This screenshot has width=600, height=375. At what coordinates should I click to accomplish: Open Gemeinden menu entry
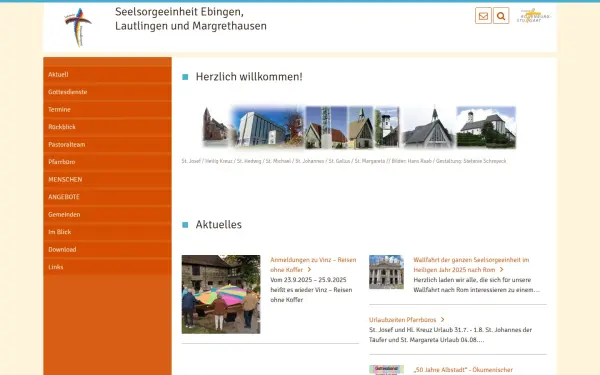108,215
